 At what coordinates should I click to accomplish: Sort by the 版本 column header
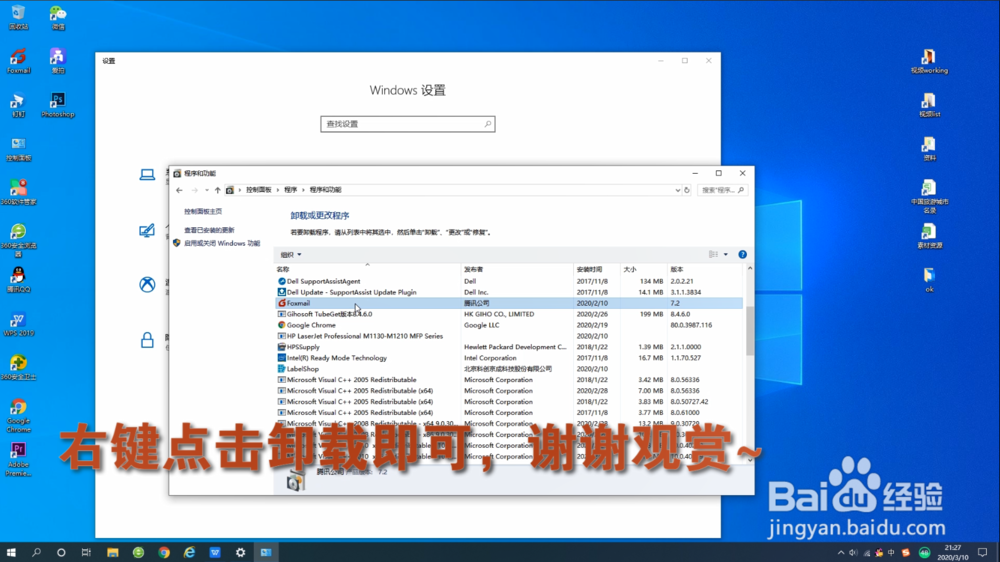click(x=705, y=269)
